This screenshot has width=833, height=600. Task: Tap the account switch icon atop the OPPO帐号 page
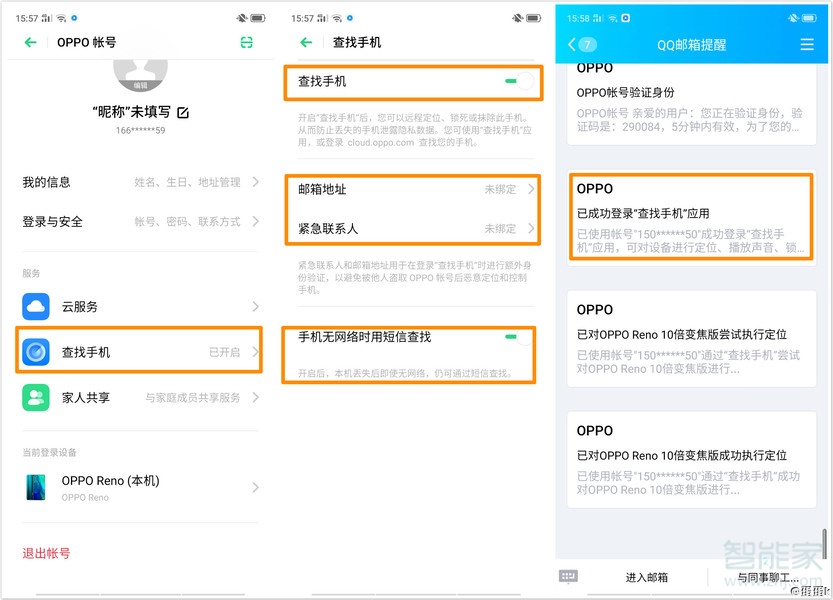(245, 42)
